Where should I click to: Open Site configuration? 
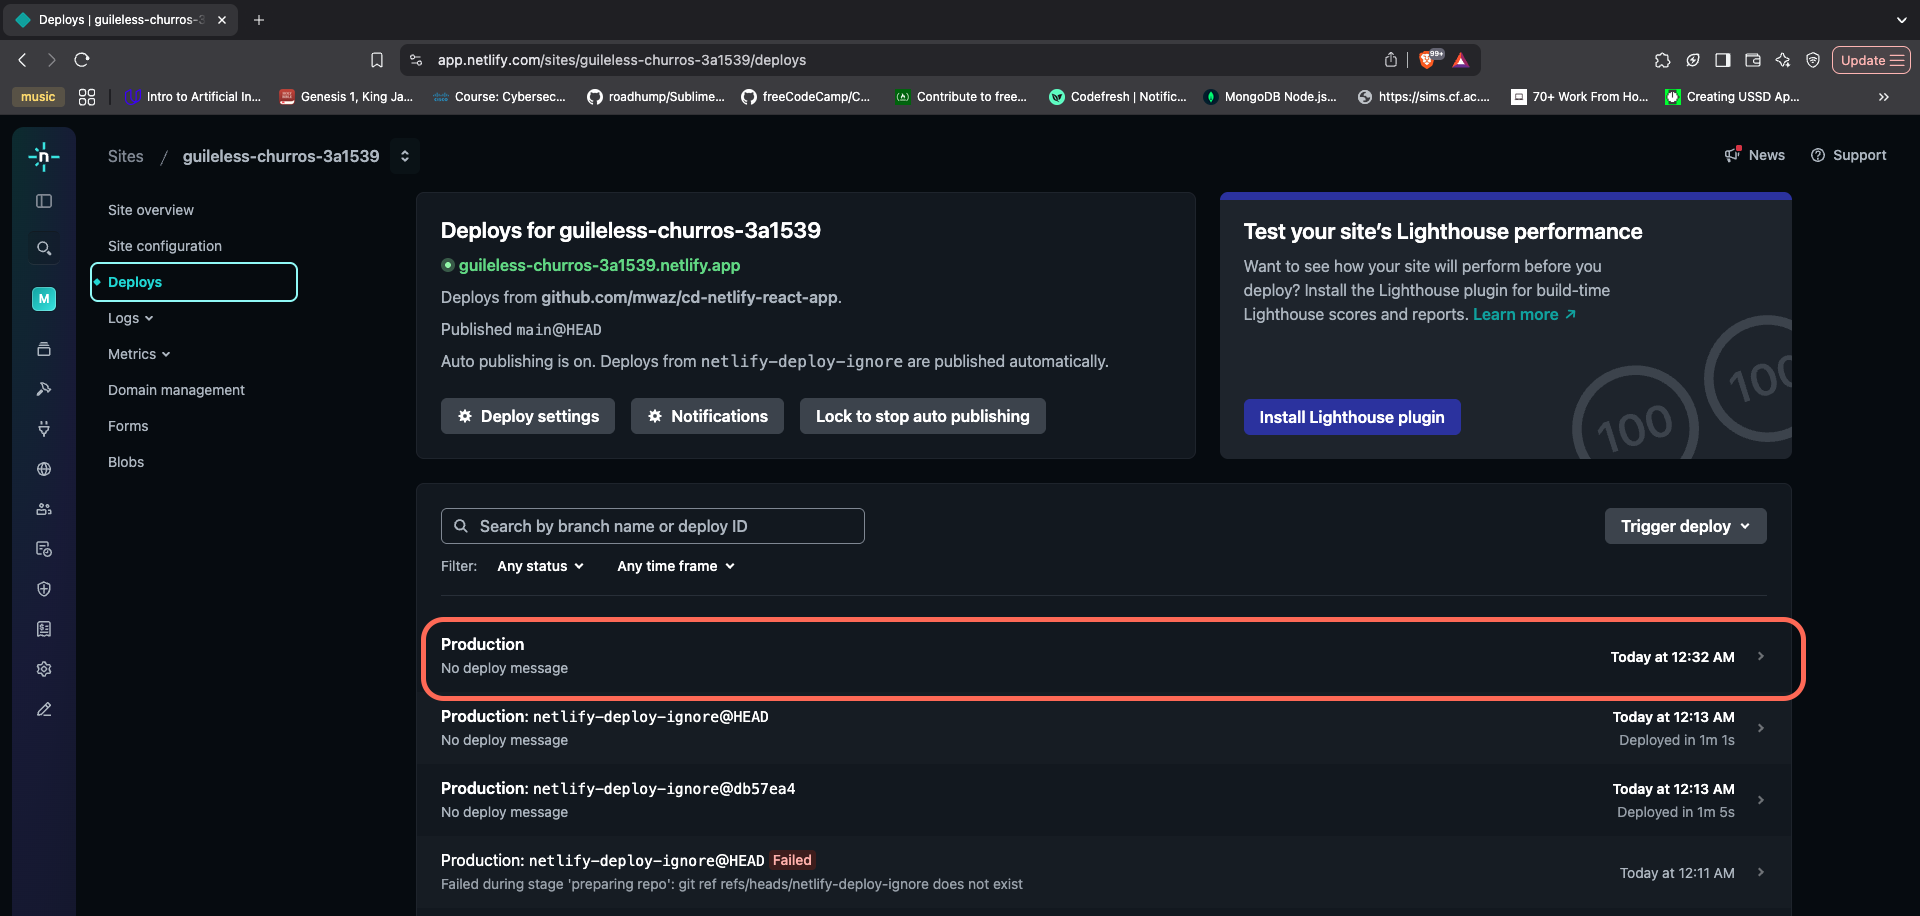coord(165,246)
